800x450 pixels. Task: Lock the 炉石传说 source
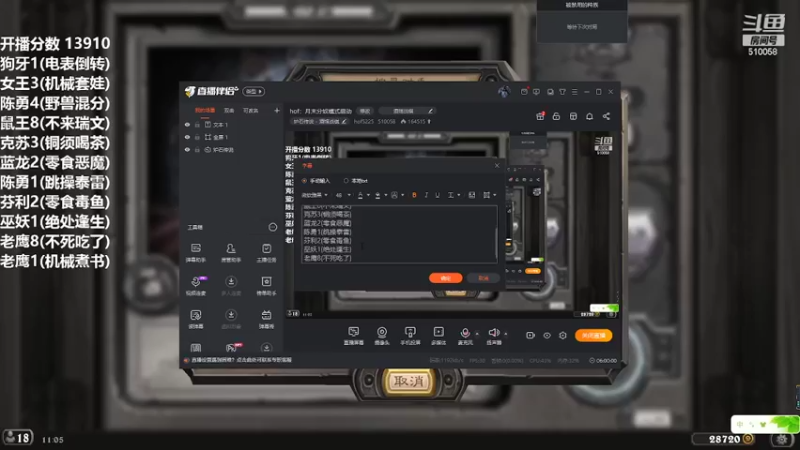point(197,149)
